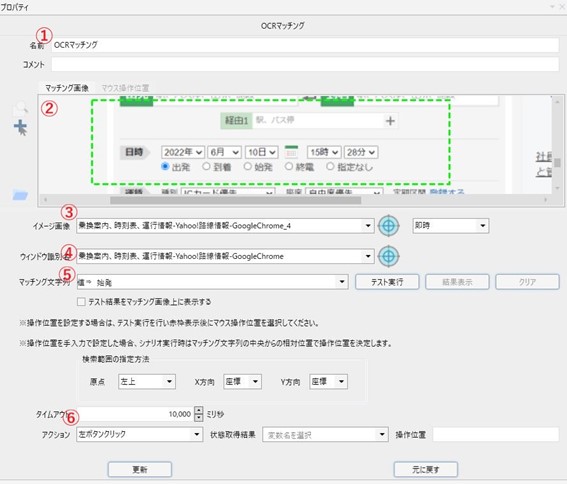Select 終電 radio button in preview
This screenshot has width=567, height=484.
point(289,166)
